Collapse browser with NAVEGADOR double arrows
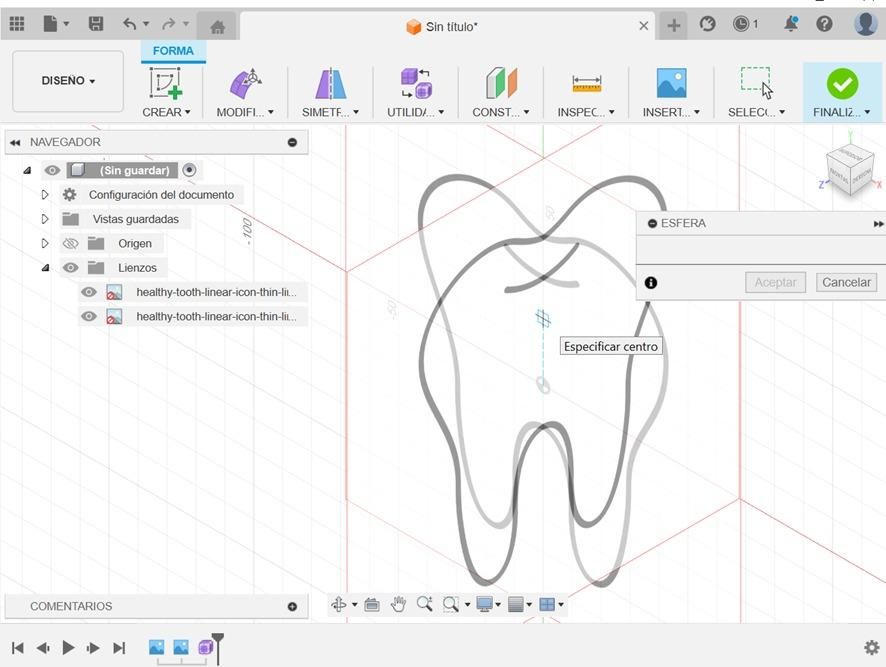 [x=15, y=142]
